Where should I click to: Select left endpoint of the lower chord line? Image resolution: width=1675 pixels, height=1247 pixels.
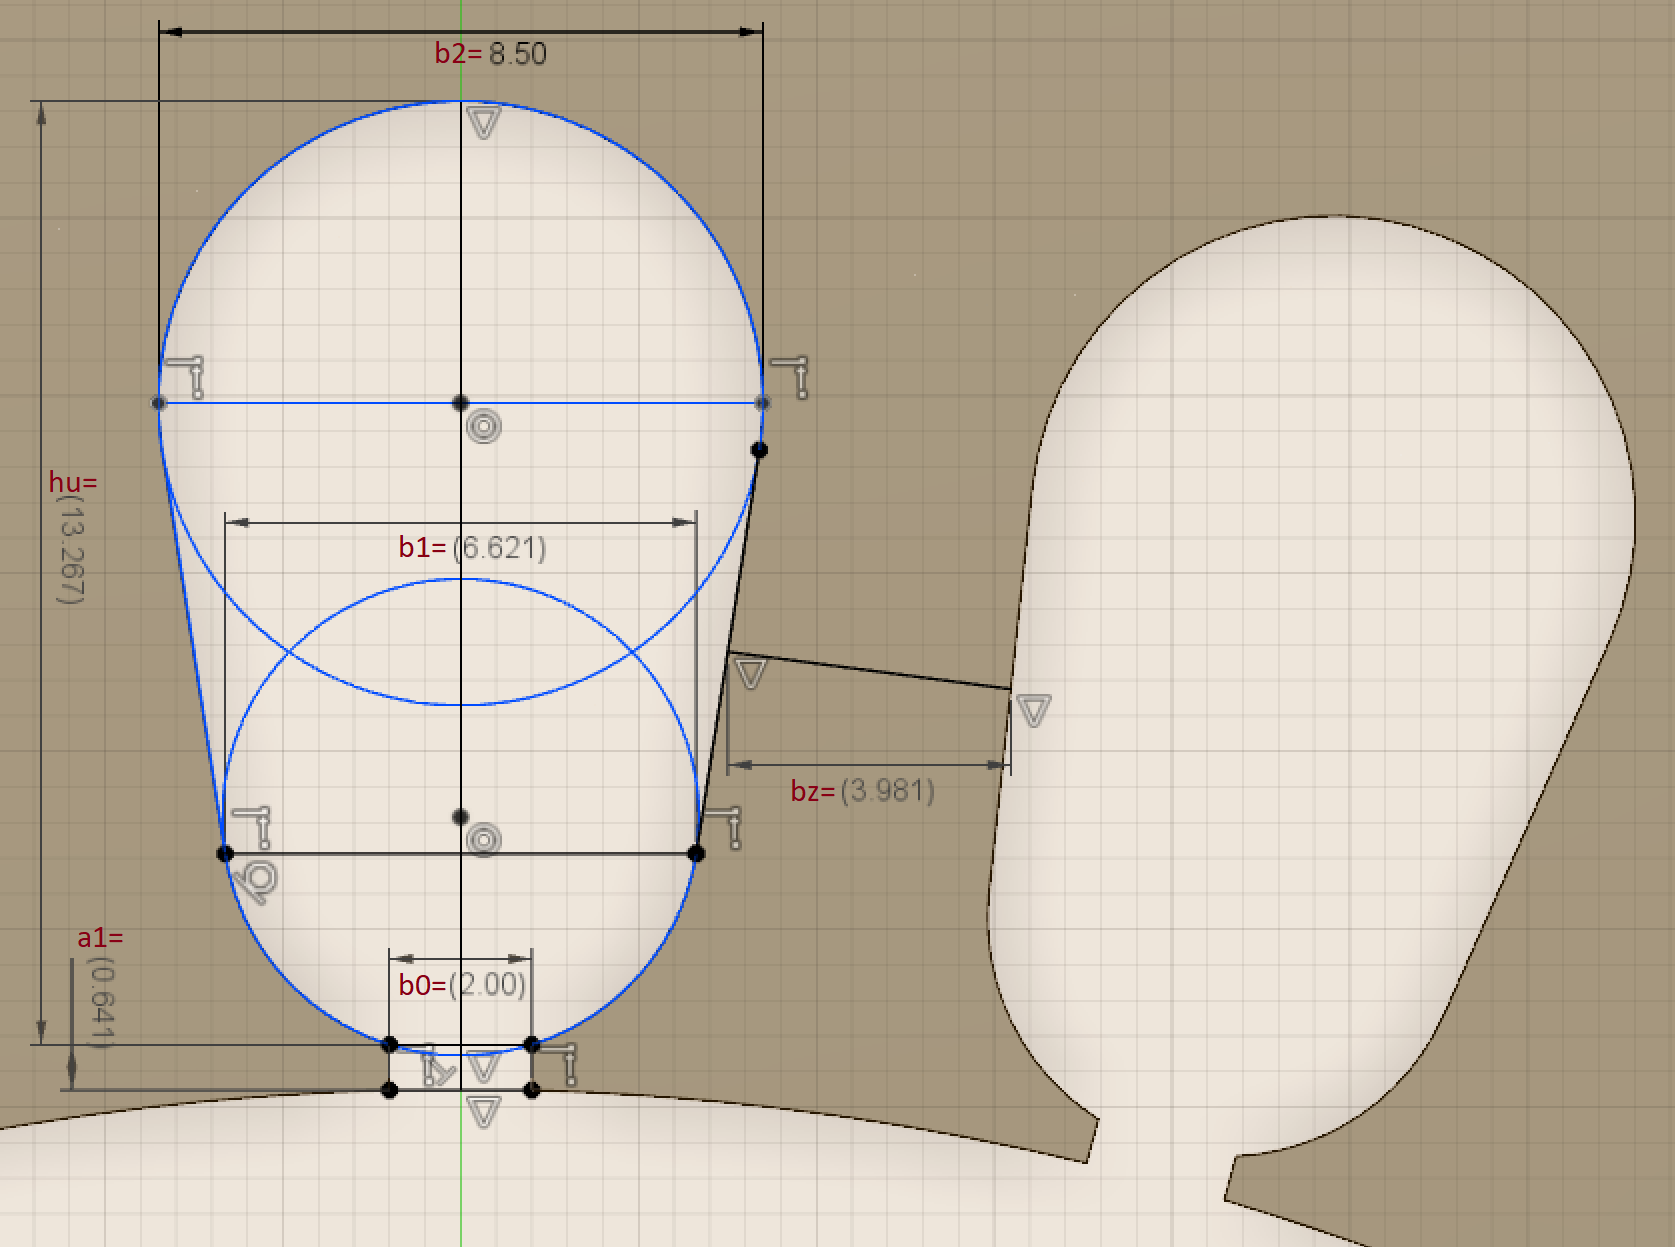pyautogui.click(x=225, y=854)
